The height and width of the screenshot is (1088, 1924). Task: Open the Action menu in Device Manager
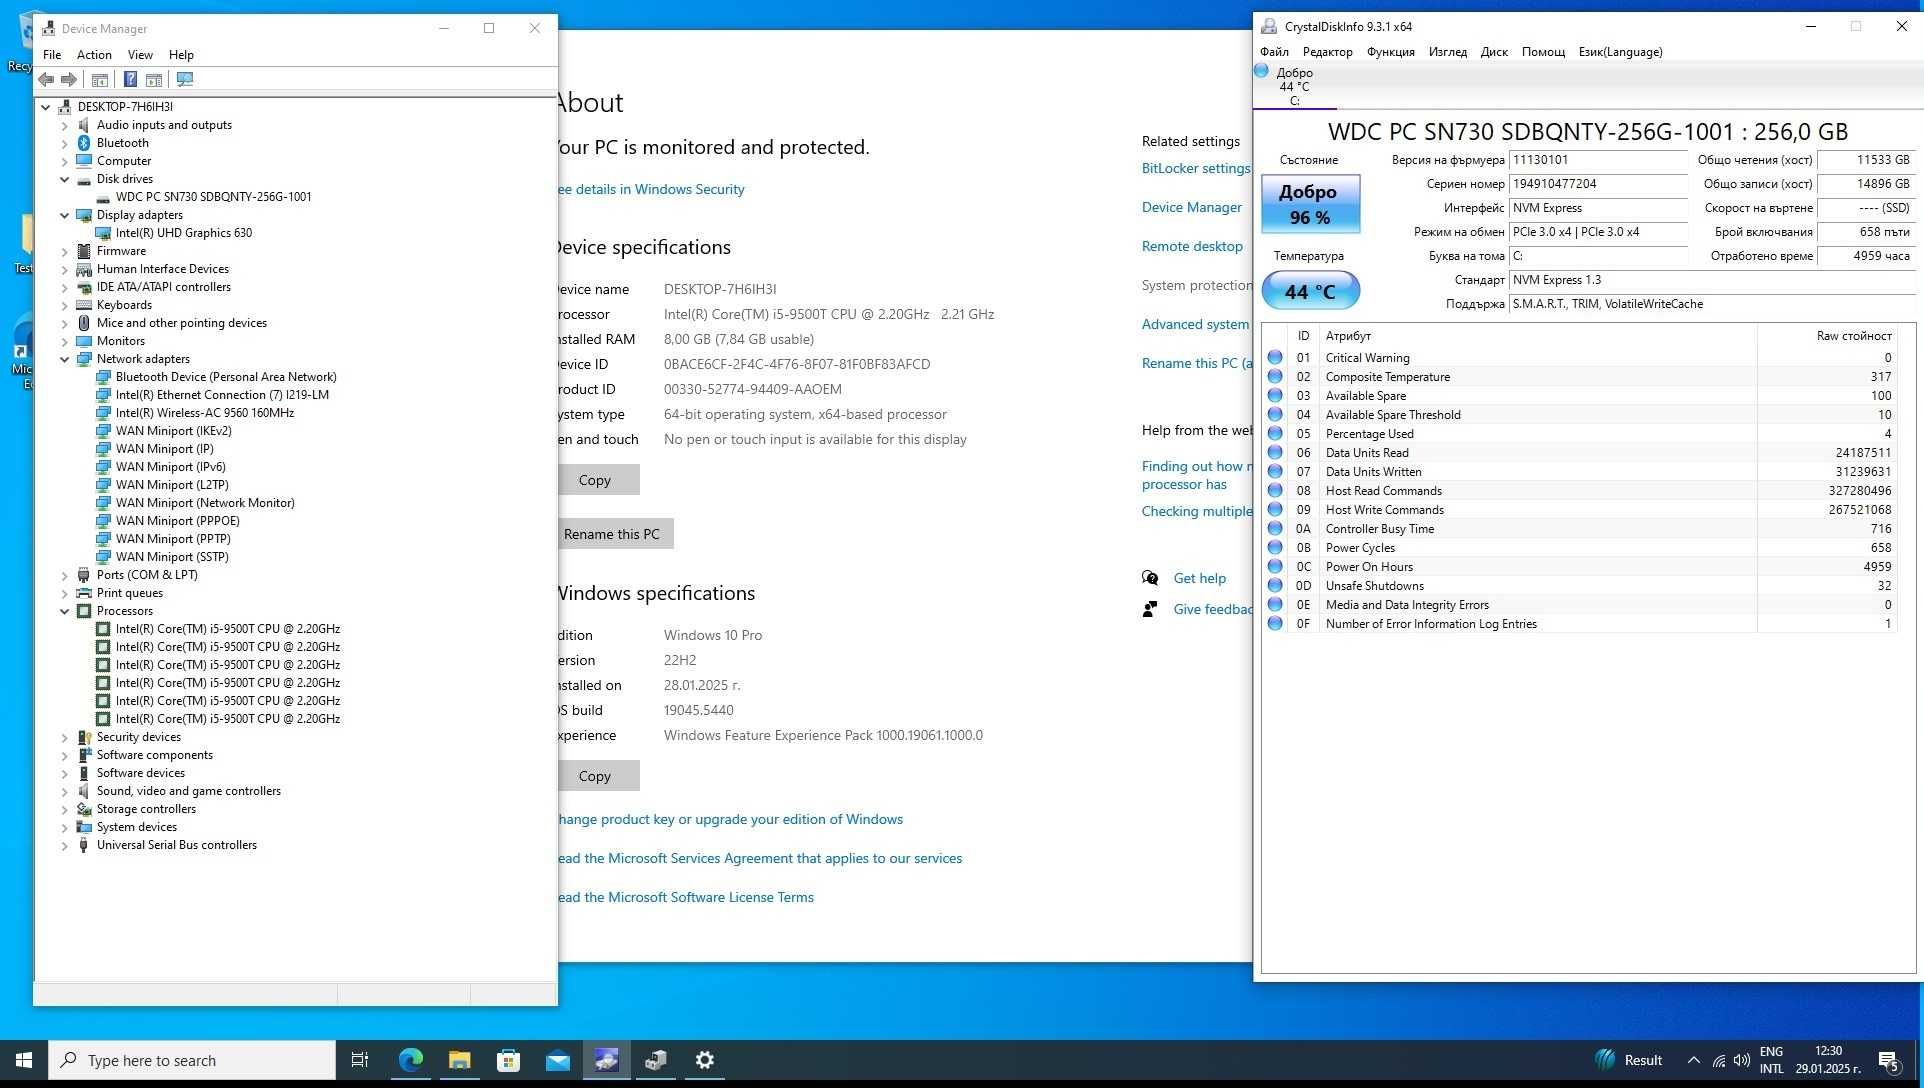(94, 55)
